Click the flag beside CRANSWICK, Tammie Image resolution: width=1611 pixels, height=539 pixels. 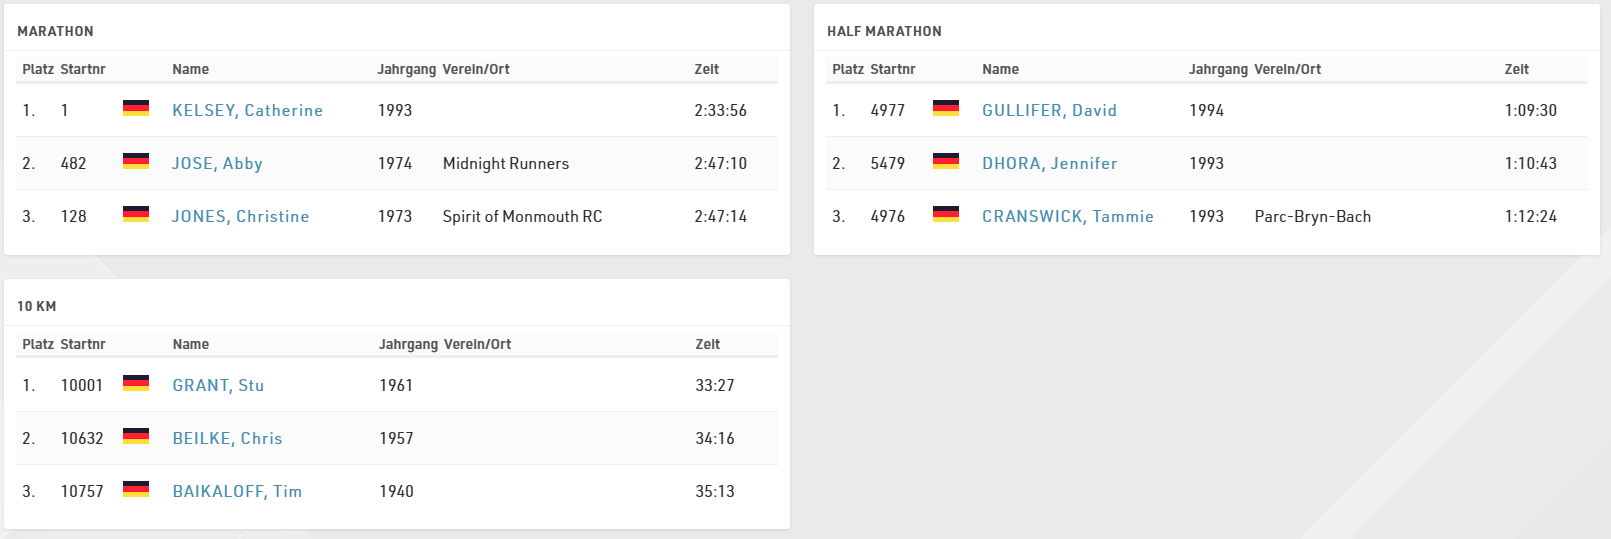[x=946, y=214]
